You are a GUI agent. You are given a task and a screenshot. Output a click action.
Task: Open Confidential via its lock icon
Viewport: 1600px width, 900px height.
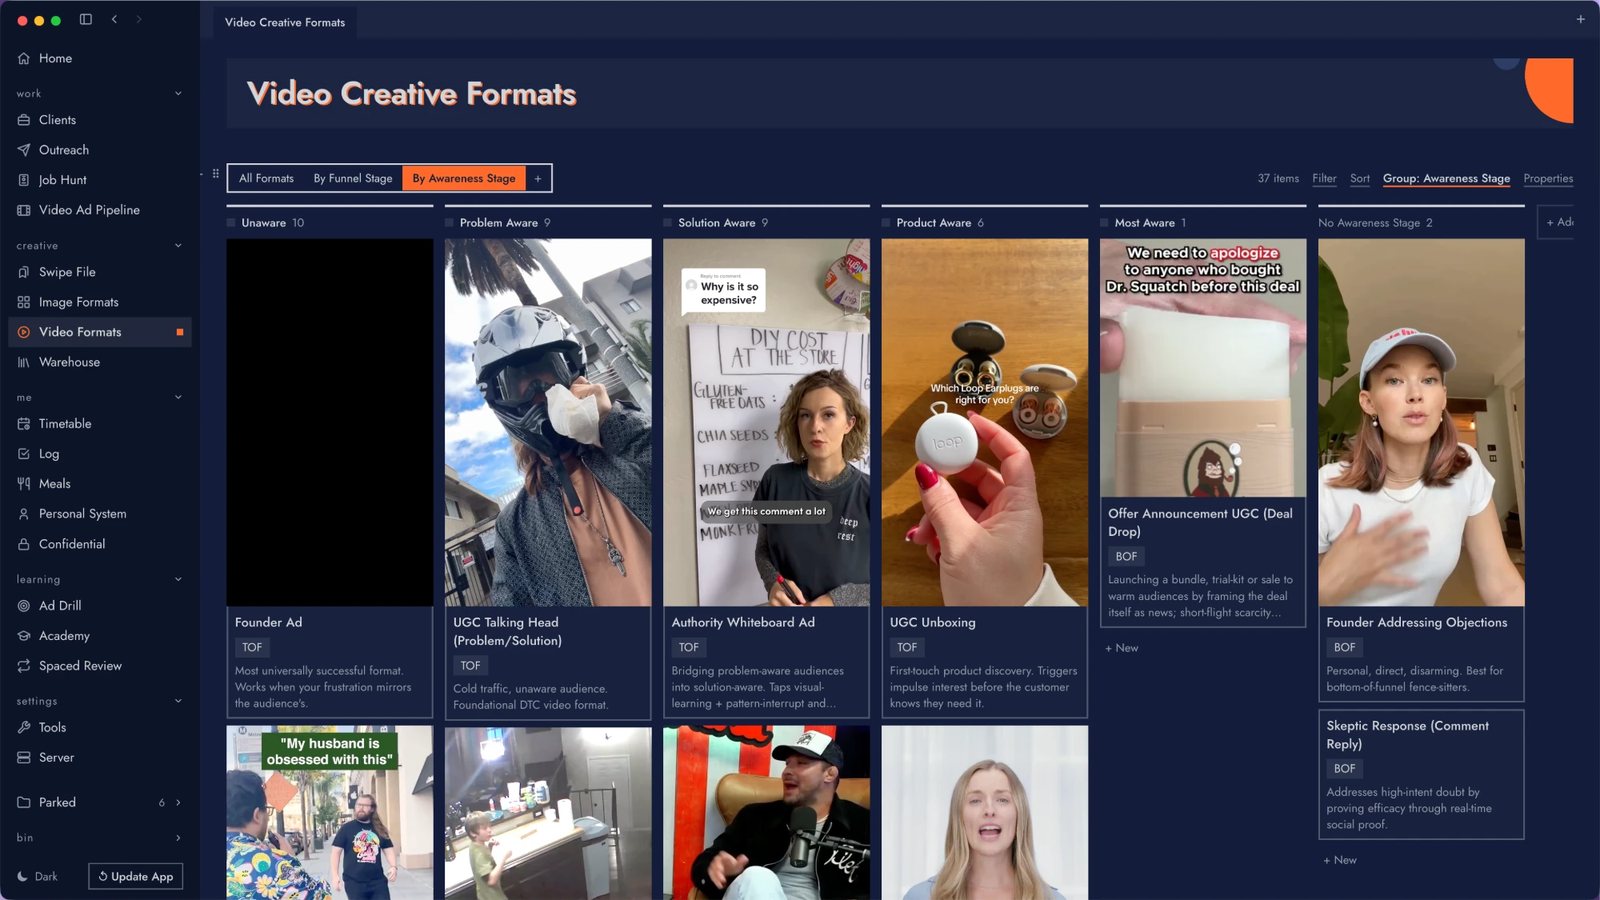[24, 544]
